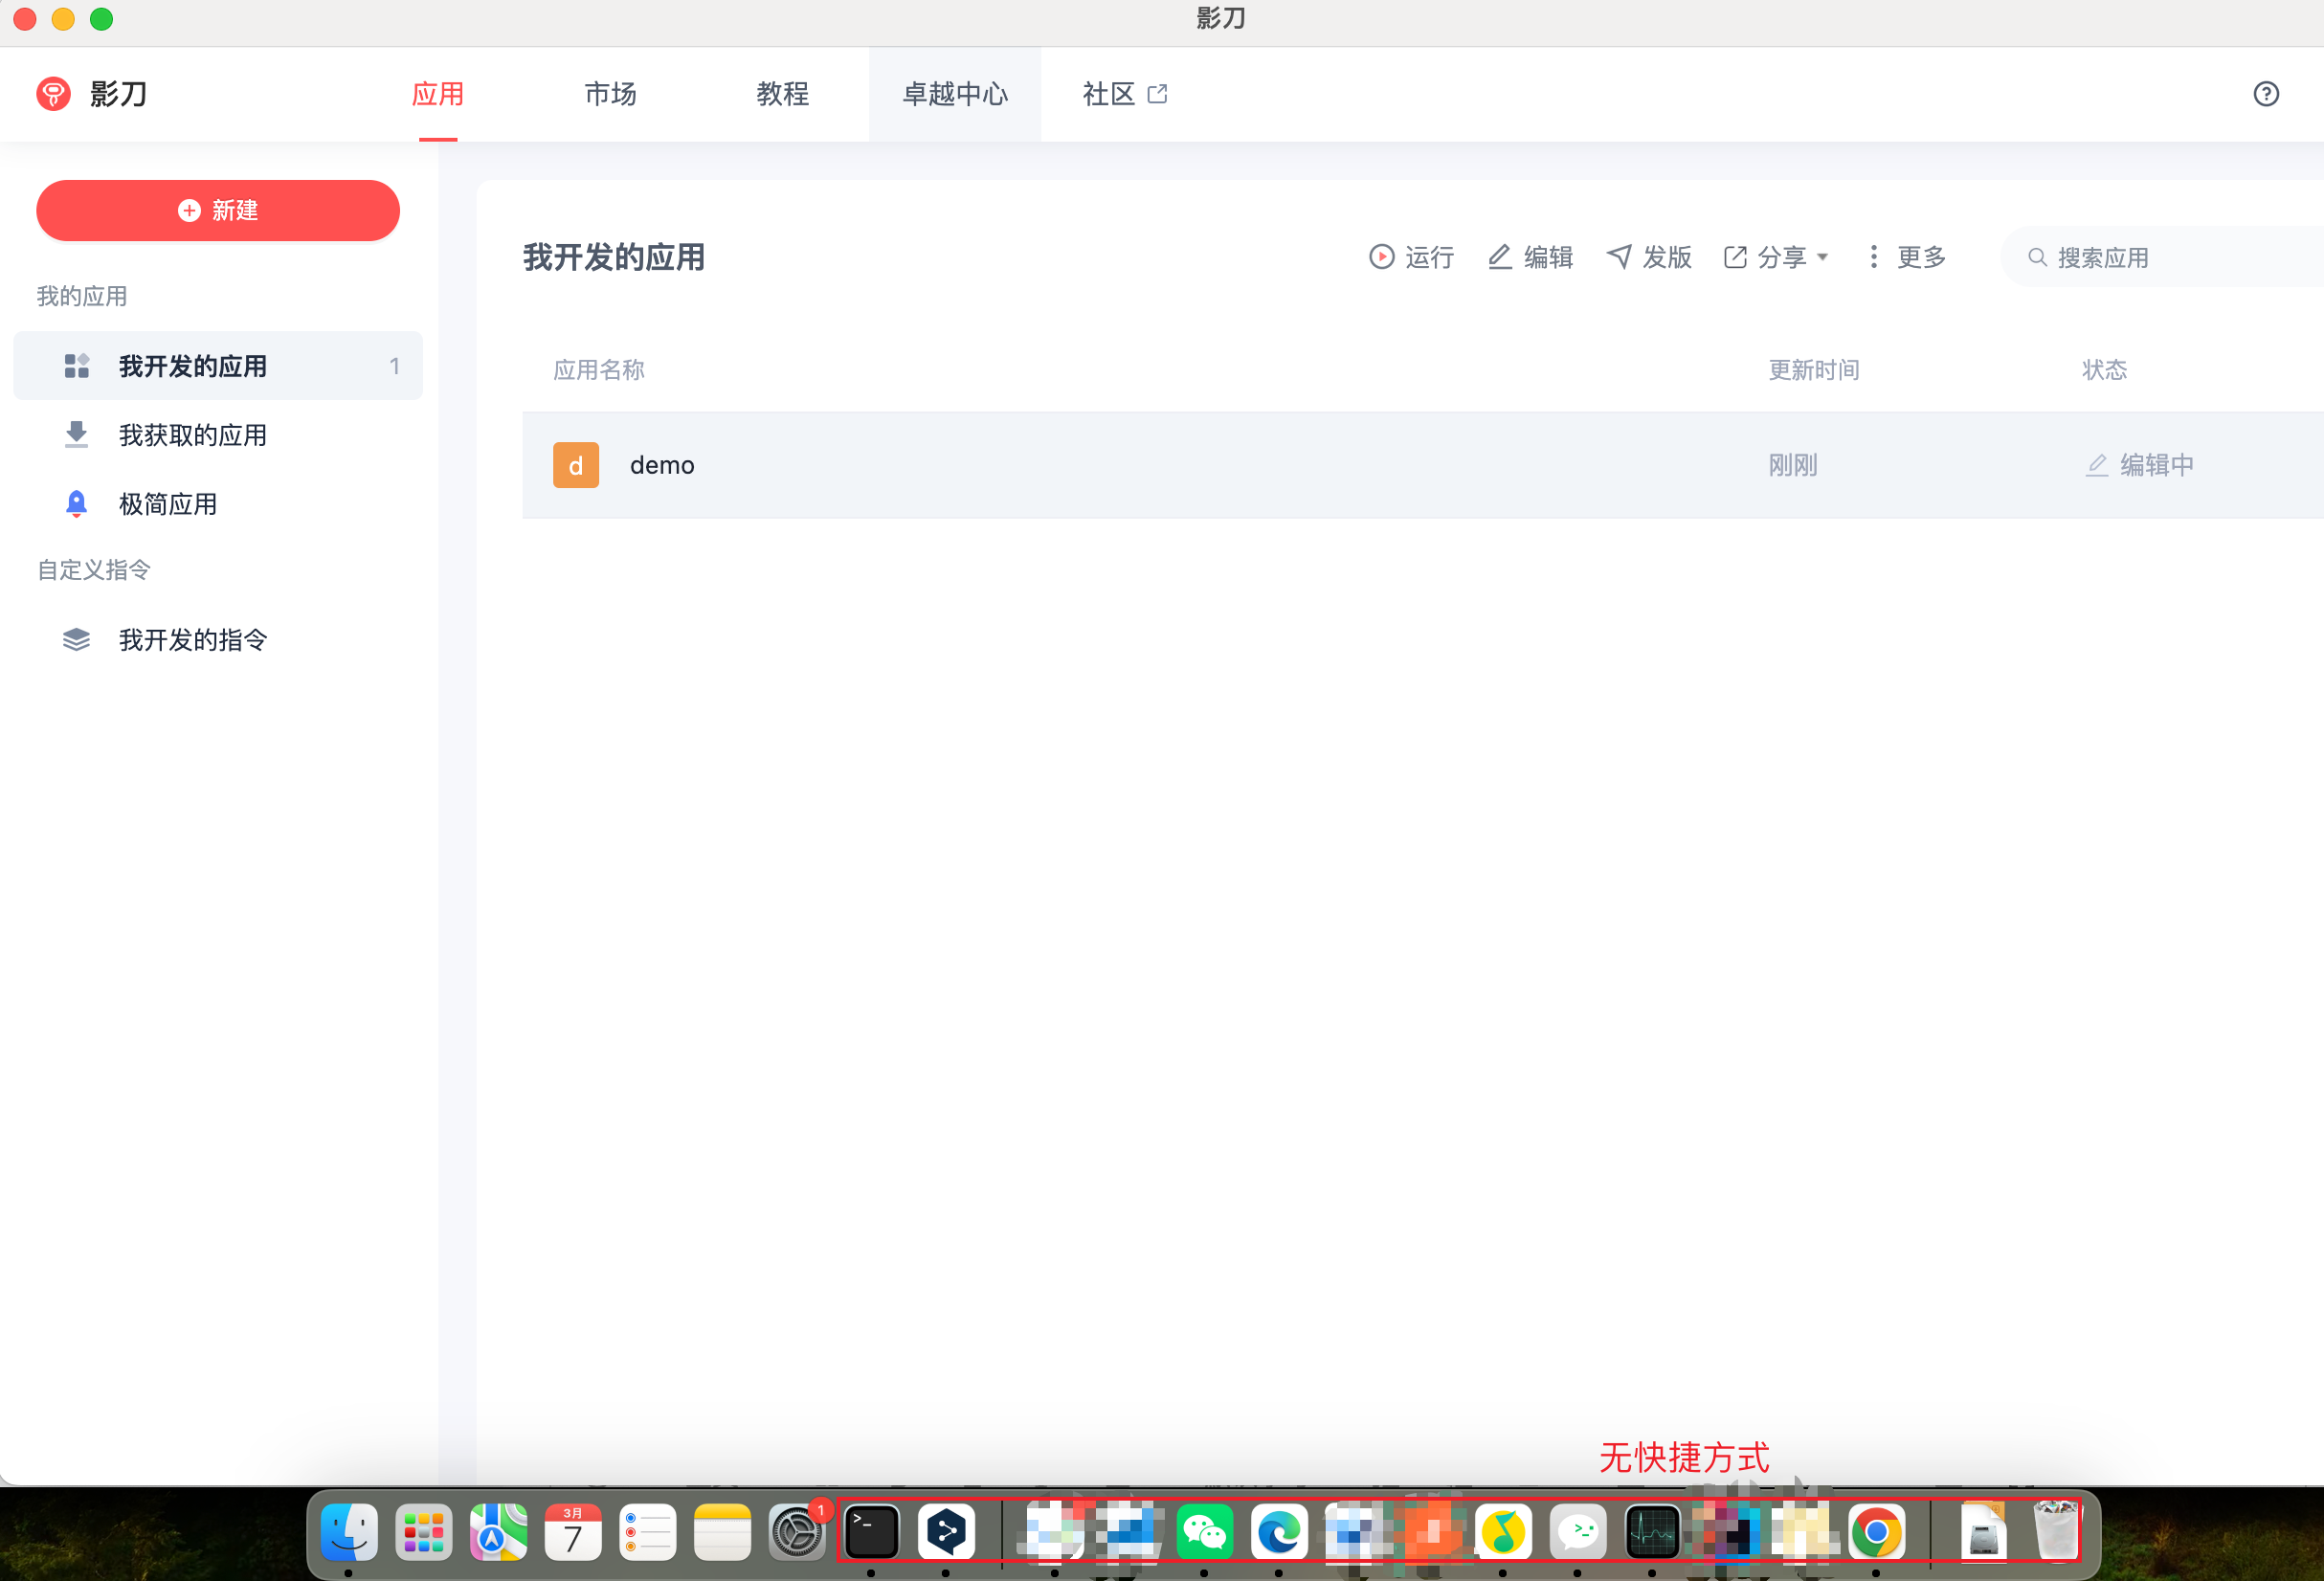Expand the 更多 three-dots menu
Viewport: 2324px width, 1581px height.
(1906, 257)
